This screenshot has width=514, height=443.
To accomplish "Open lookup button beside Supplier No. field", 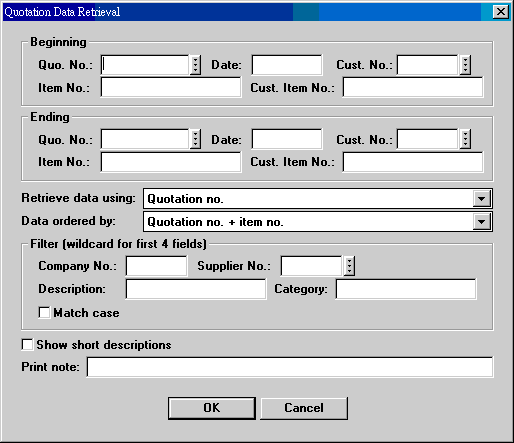I will tap(349, 266).
